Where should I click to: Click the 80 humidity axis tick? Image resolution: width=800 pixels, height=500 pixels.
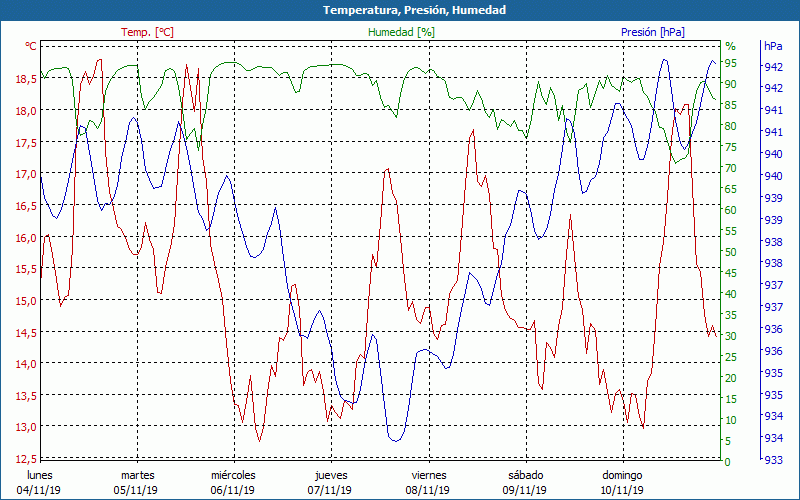pyautogui.click(x=731, y=126)
